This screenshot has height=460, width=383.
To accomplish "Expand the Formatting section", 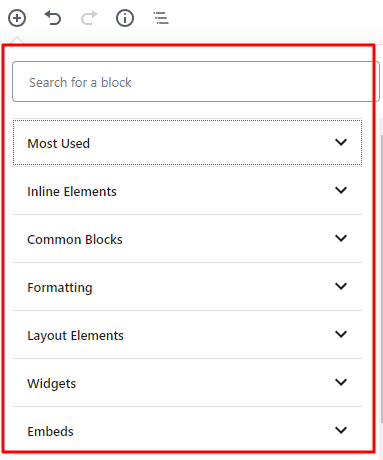I will click(x=187, y=287).
